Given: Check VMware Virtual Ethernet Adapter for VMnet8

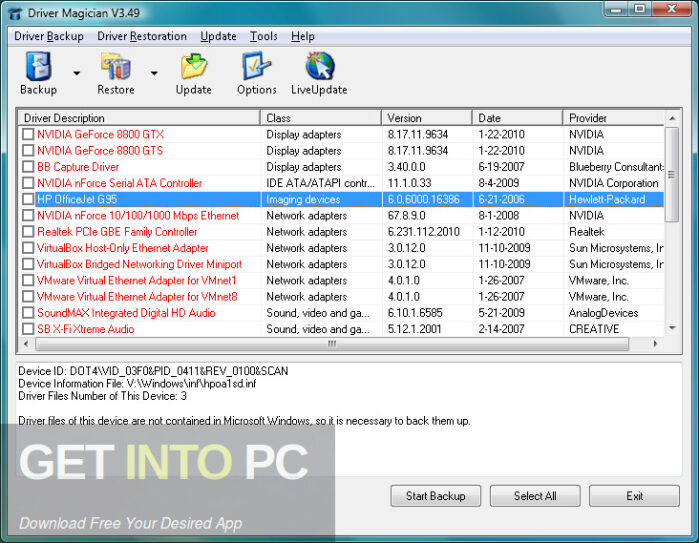Looking at the screenshot, I should tap(28, 296).
